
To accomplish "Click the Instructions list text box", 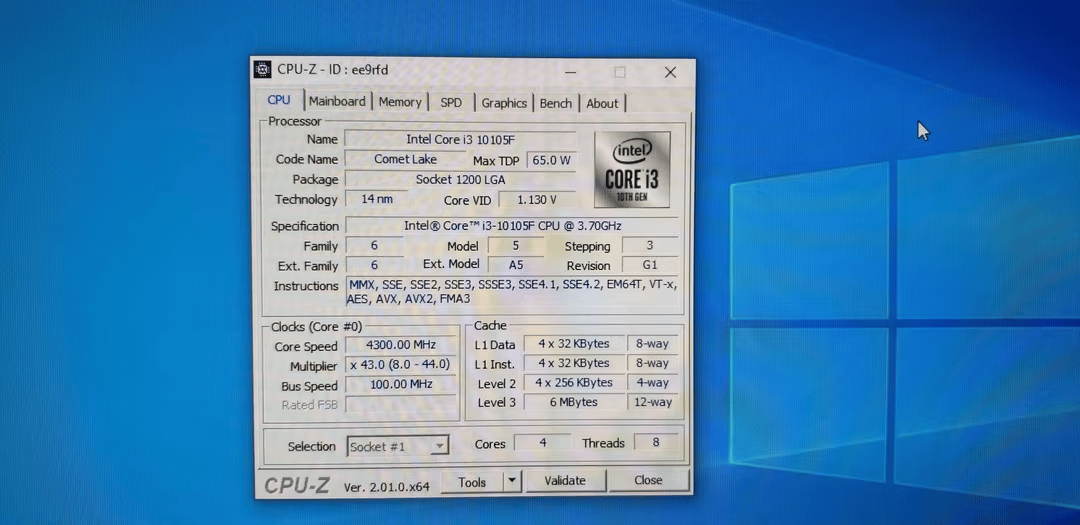I will tap(512, 291).
